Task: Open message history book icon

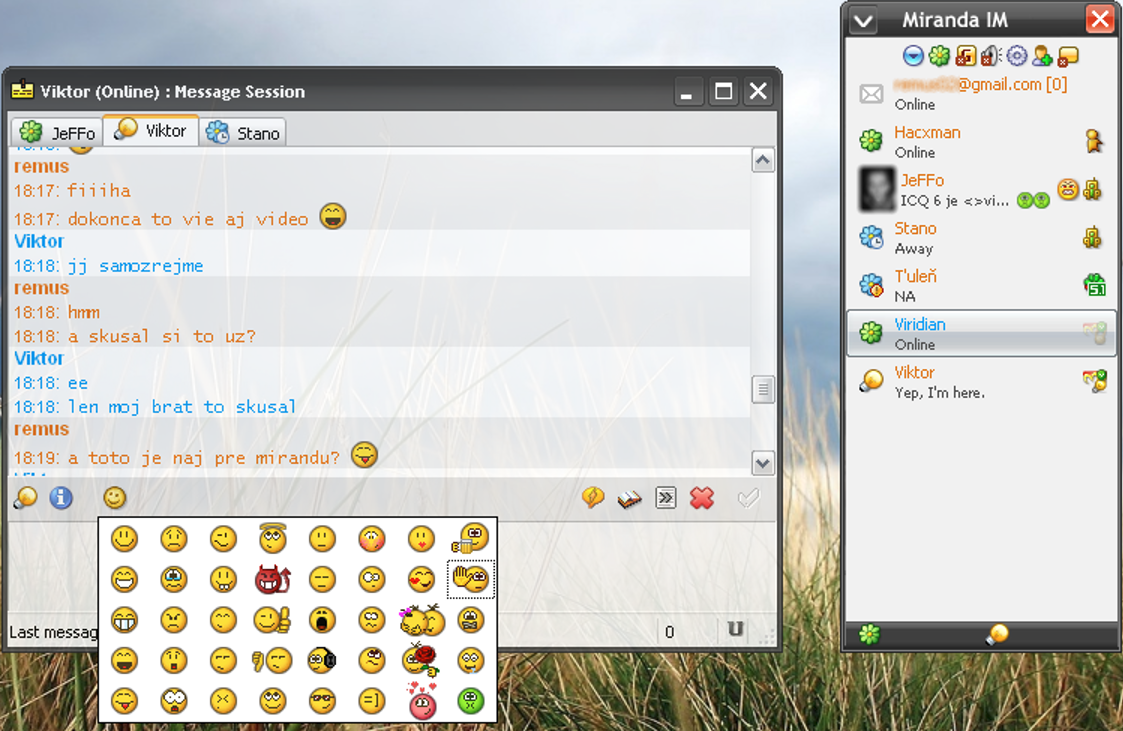Action: coord(629,498)
